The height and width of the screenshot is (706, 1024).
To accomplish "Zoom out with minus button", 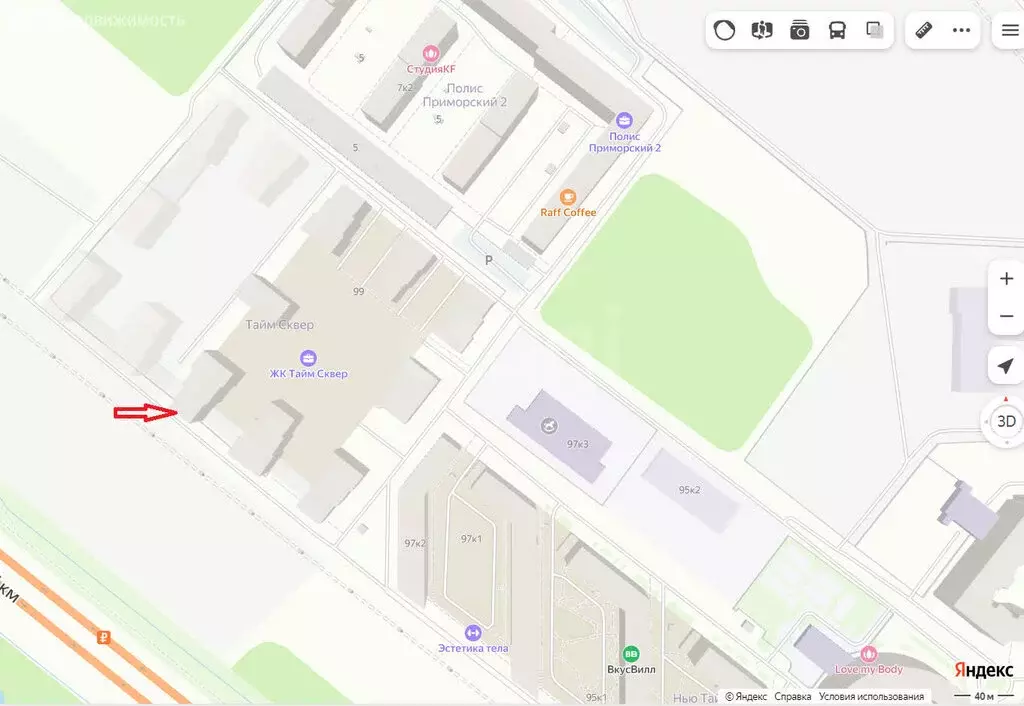I will (x=1006, y=316).
